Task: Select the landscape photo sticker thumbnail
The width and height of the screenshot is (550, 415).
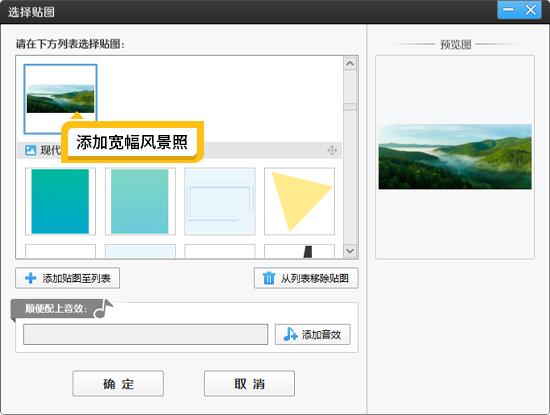Action: pos(60,99)
